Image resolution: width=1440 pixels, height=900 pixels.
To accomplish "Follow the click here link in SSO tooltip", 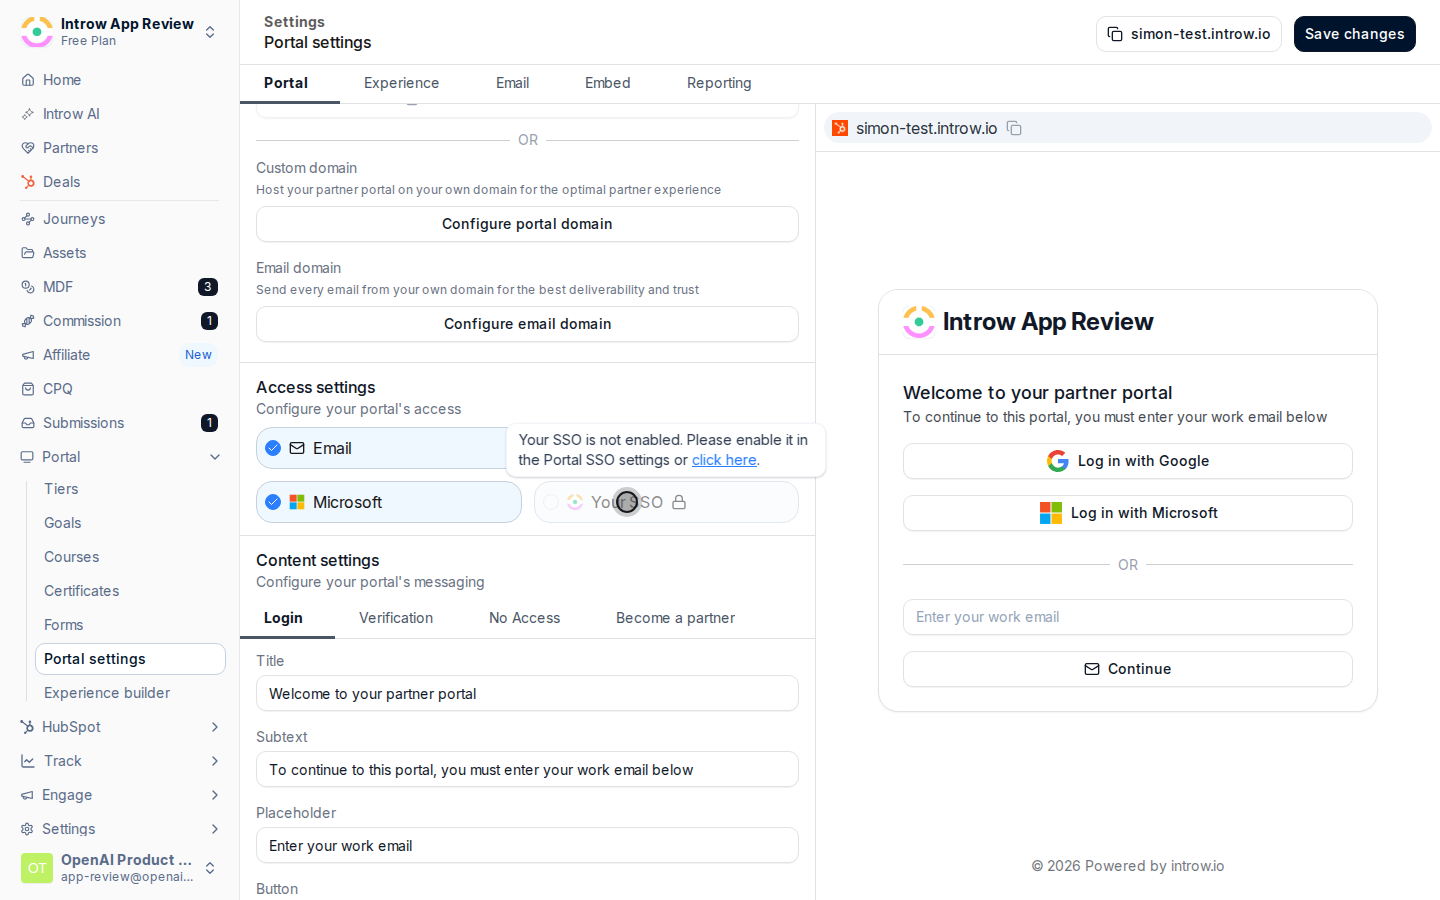I will pyautogui.click(x=724, y=460).
